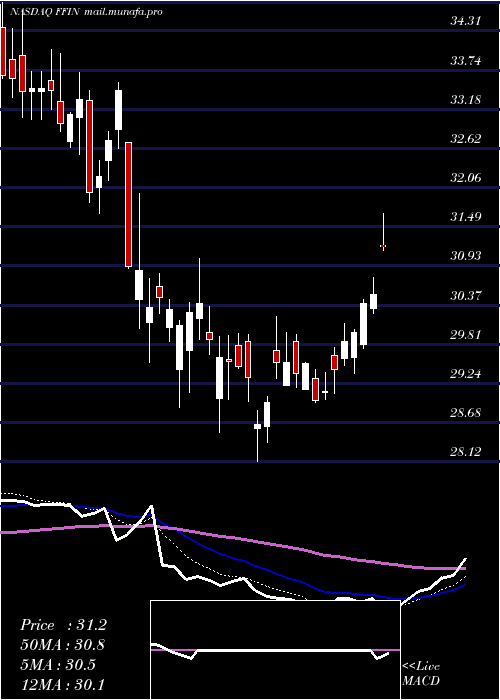
Task: Click the latest small red candle near 31.2
Action: point(383,246)
